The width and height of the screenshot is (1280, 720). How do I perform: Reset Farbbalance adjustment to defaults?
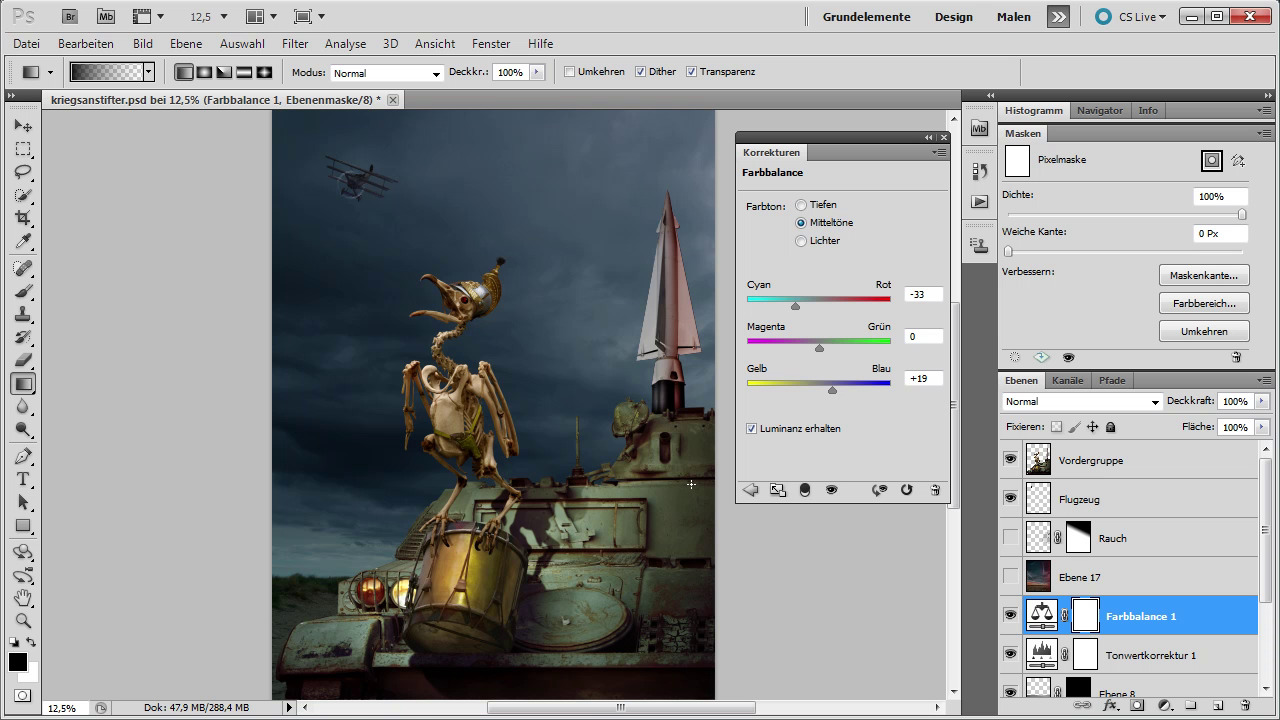[x=906, y=490]
